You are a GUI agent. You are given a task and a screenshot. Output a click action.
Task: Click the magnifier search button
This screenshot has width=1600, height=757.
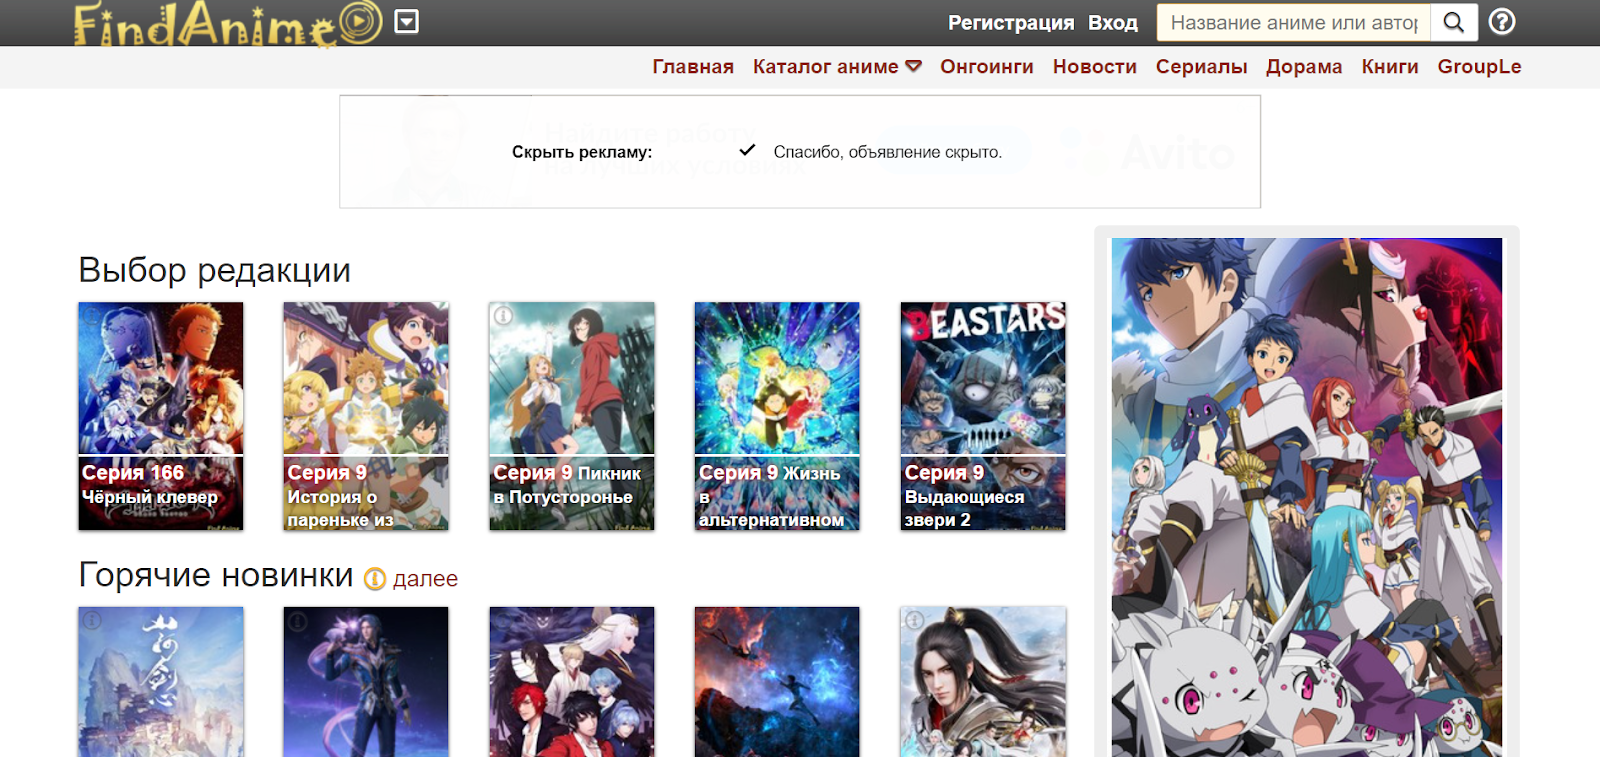point(1454,22)
